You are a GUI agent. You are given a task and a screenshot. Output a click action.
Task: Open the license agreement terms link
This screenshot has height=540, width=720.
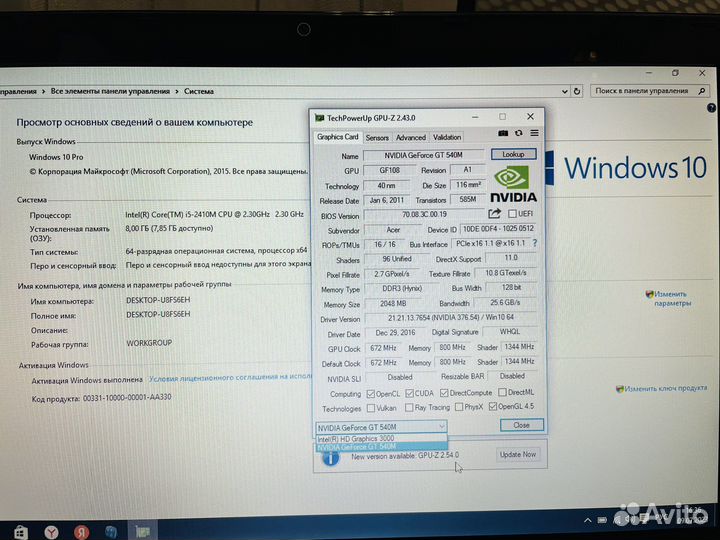tap(231, 377)
